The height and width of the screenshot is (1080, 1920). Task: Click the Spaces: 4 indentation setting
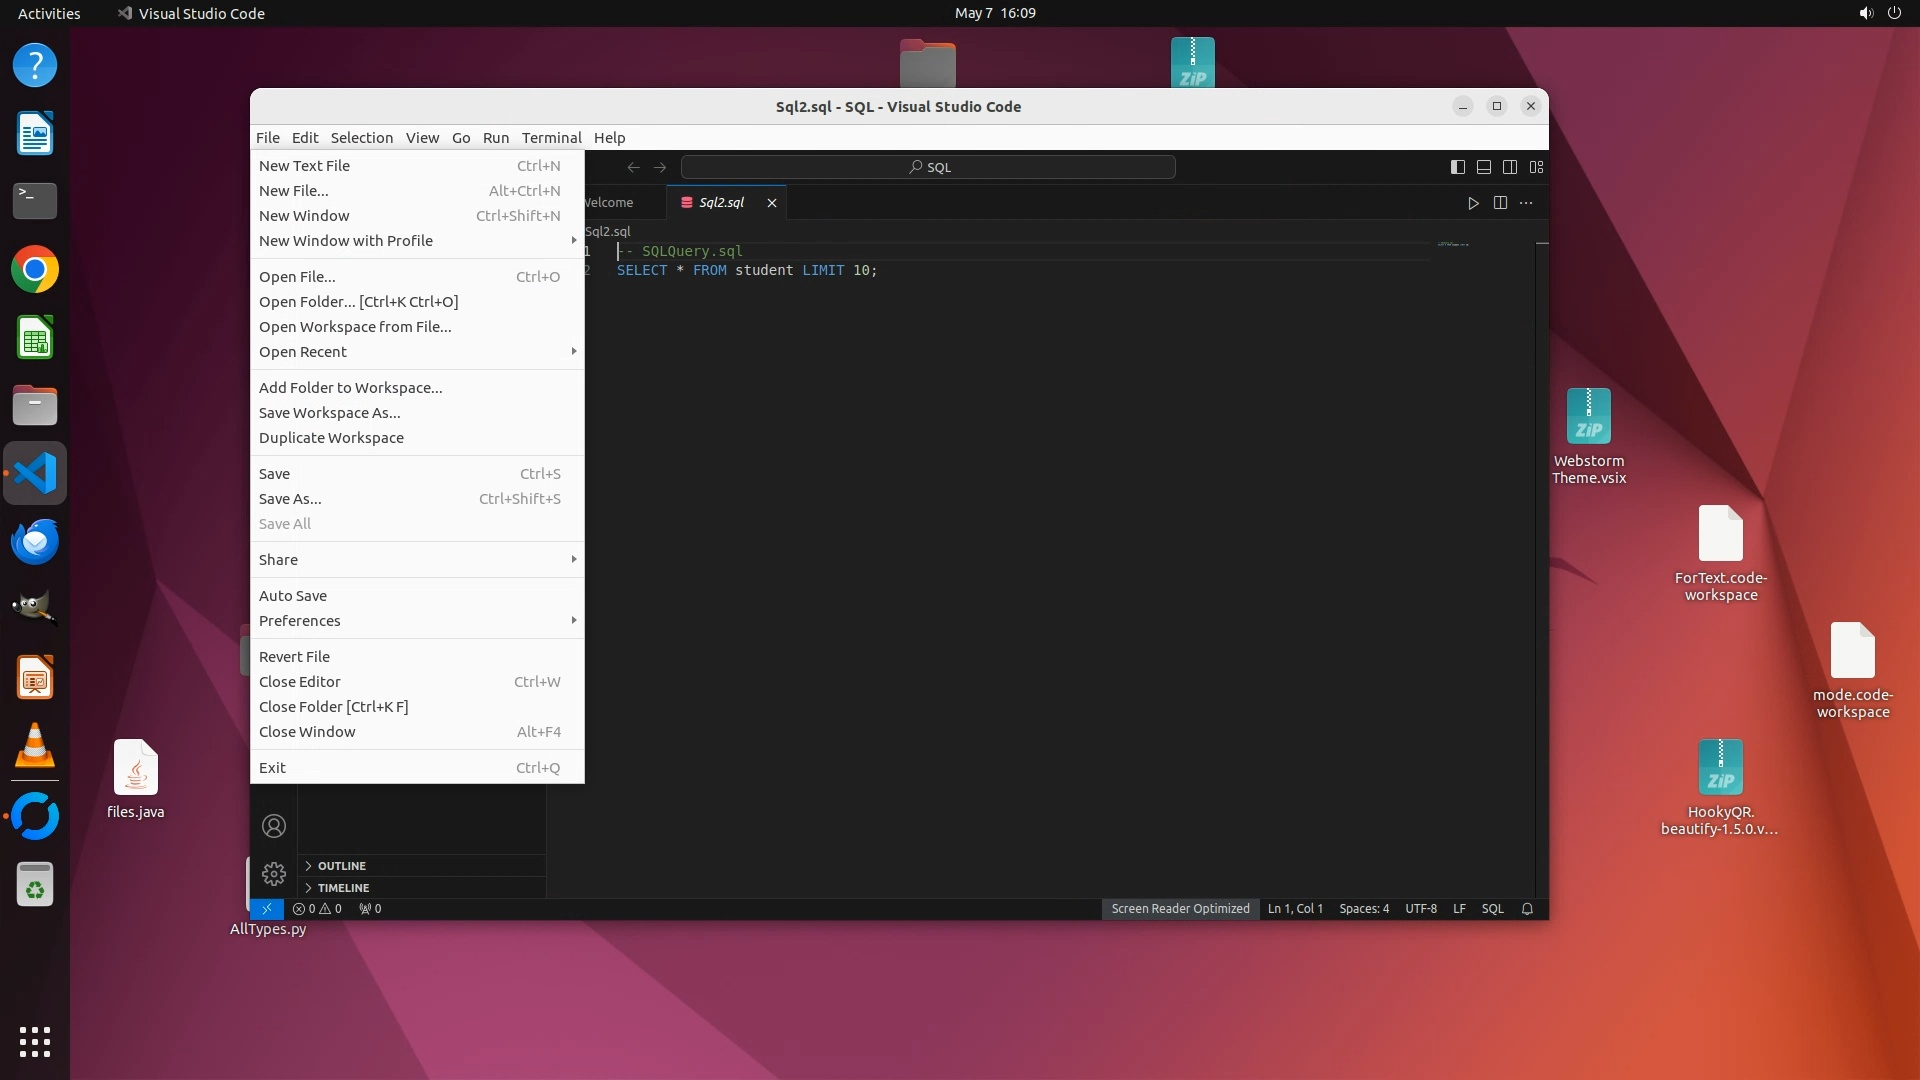(1364, 909)
